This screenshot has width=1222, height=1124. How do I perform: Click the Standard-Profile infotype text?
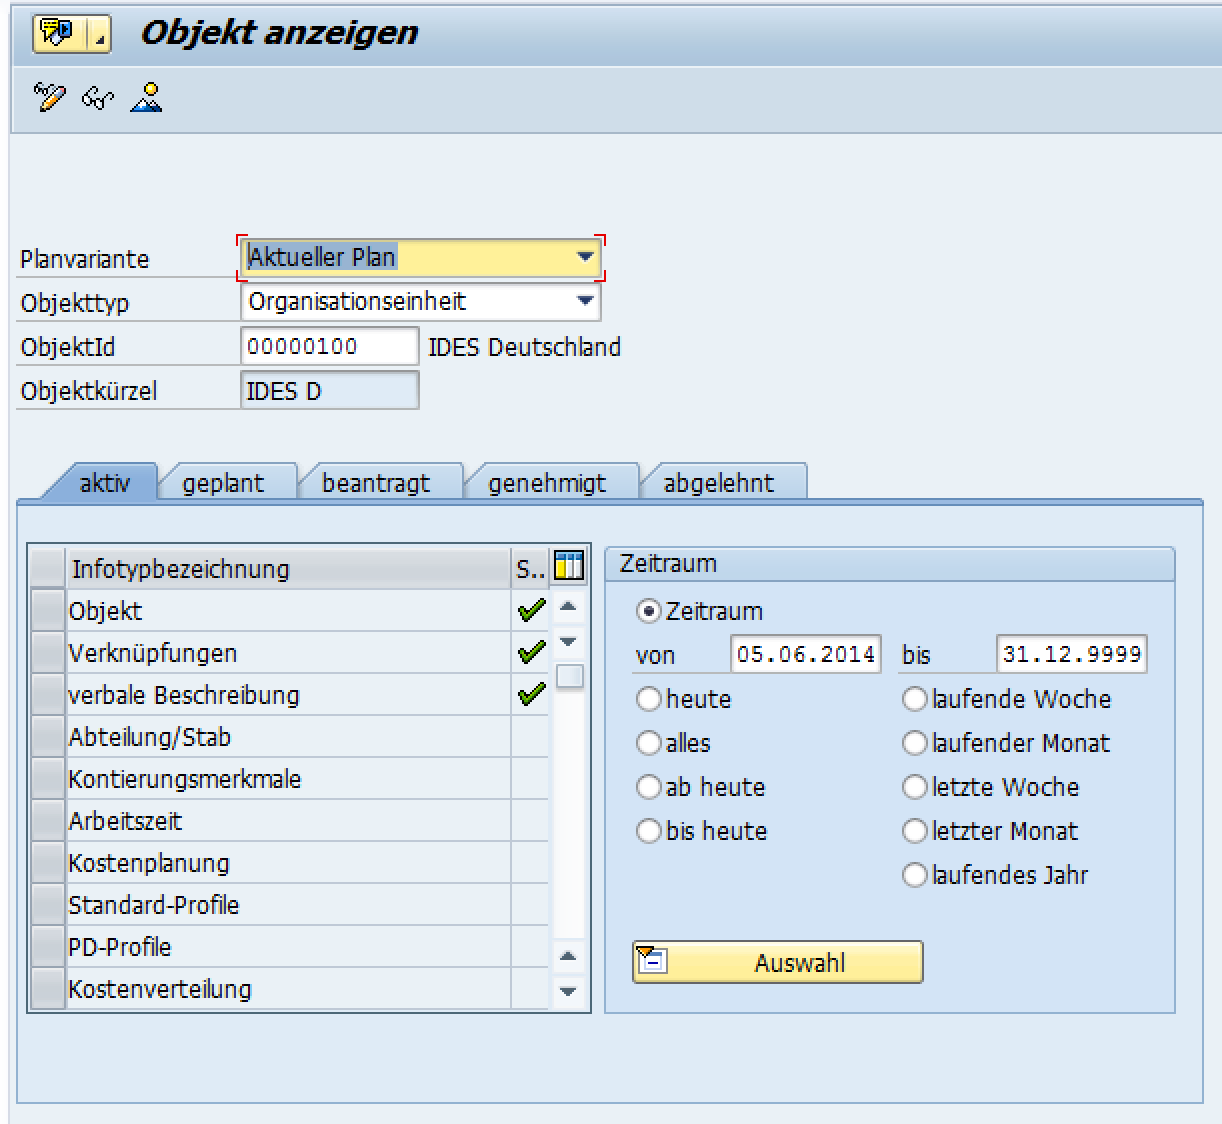pyautogui.click(x=153, y=905)
